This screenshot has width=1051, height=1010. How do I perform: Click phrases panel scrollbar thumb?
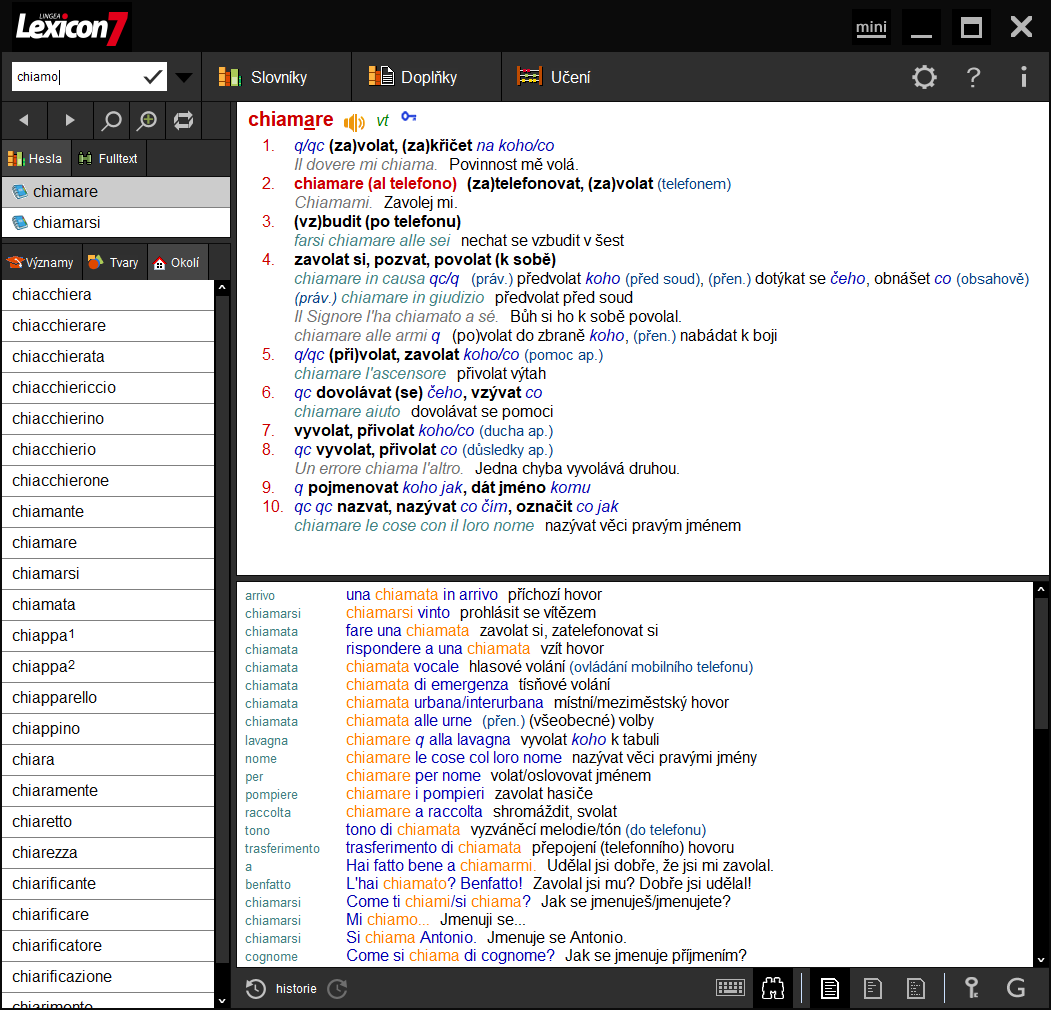coord(1040,664)
